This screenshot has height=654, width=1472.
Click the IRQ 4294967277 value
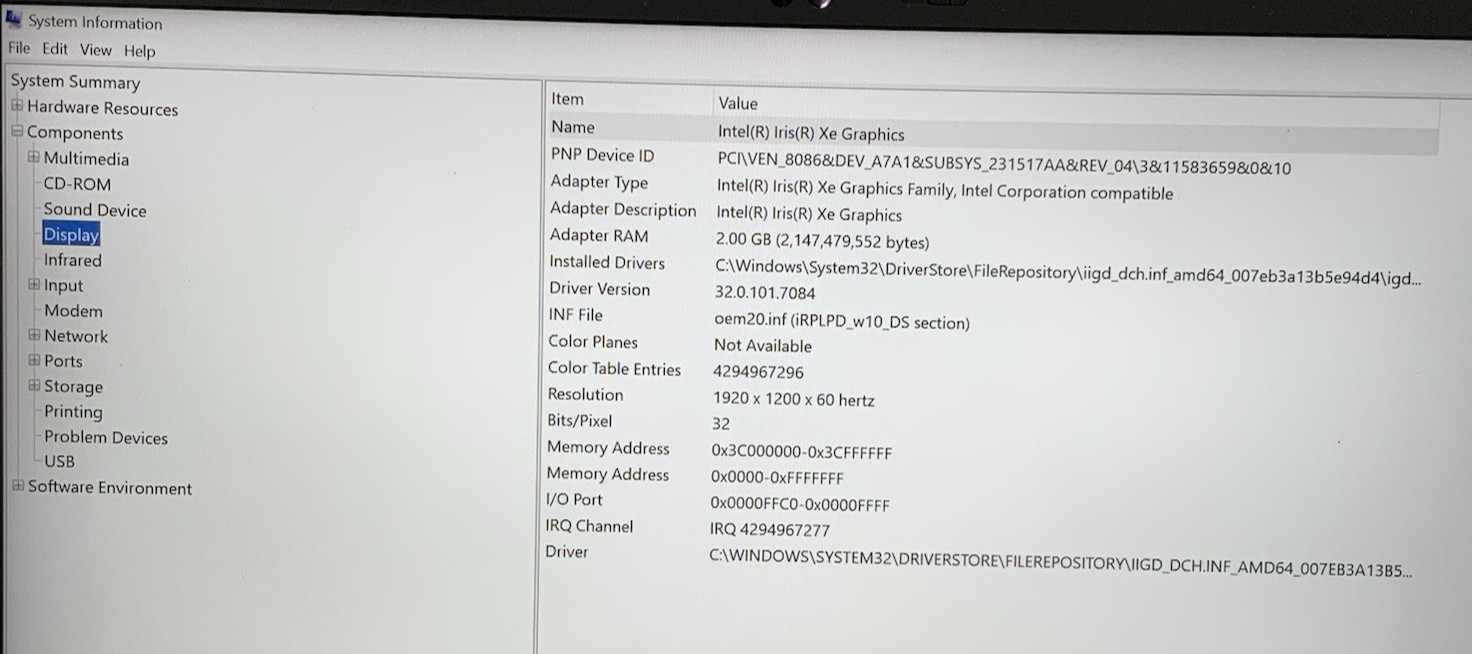pyautogui.click(x=770, y=530)
